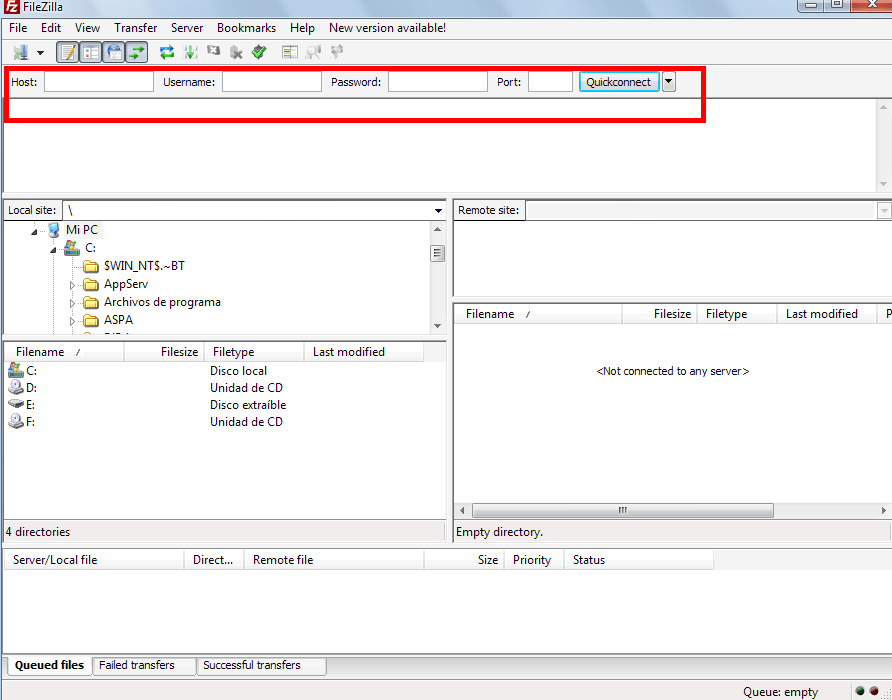
Task: Toggle the local directory tree display
Action: [x=90, y=52]
